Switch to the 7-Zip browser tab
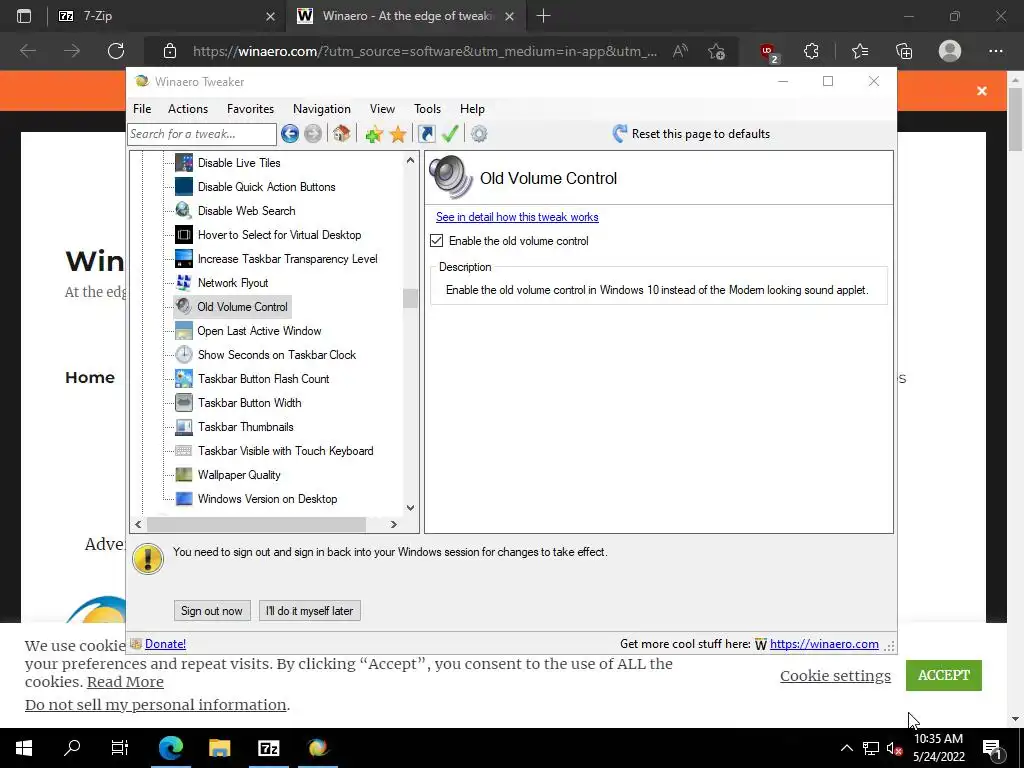This screenshot has width=1024, height=768. (x=167, y=16)
